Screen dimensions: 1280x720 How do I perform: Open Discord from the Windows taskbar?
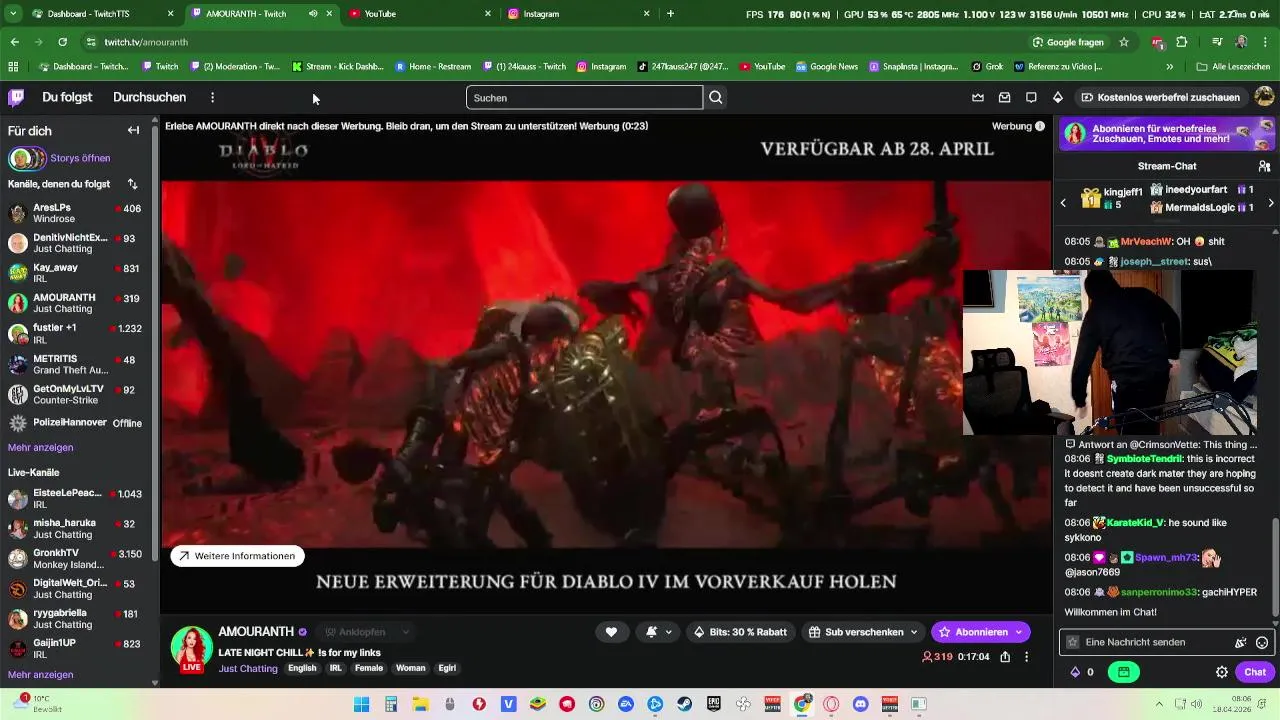(x=860, y=704)
